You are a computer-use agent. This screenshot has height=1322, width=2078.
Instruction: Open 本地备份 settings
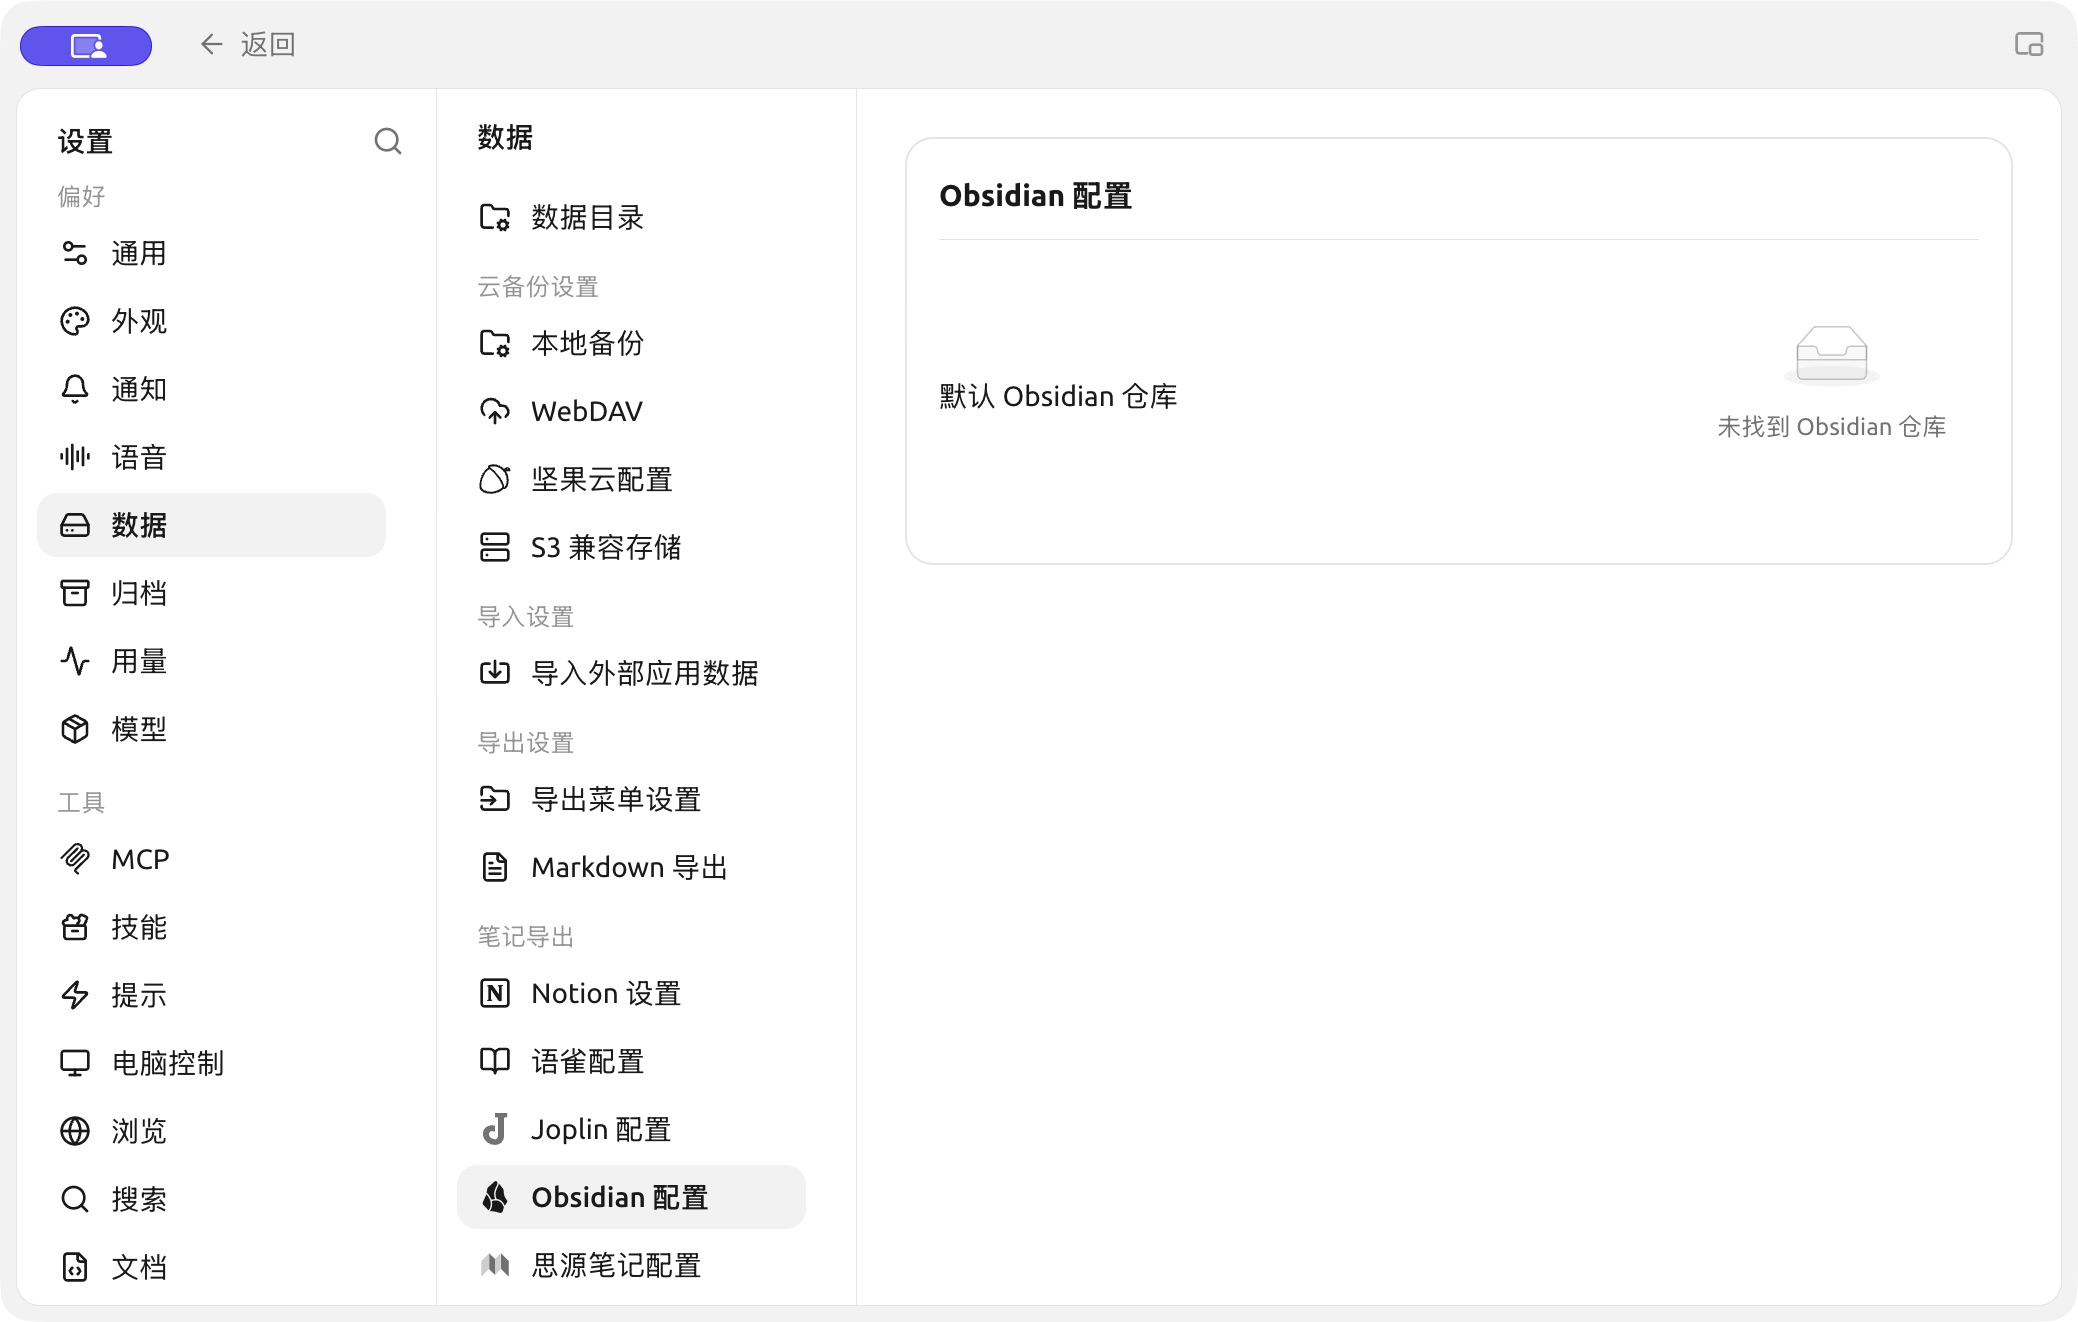[631, 343]
